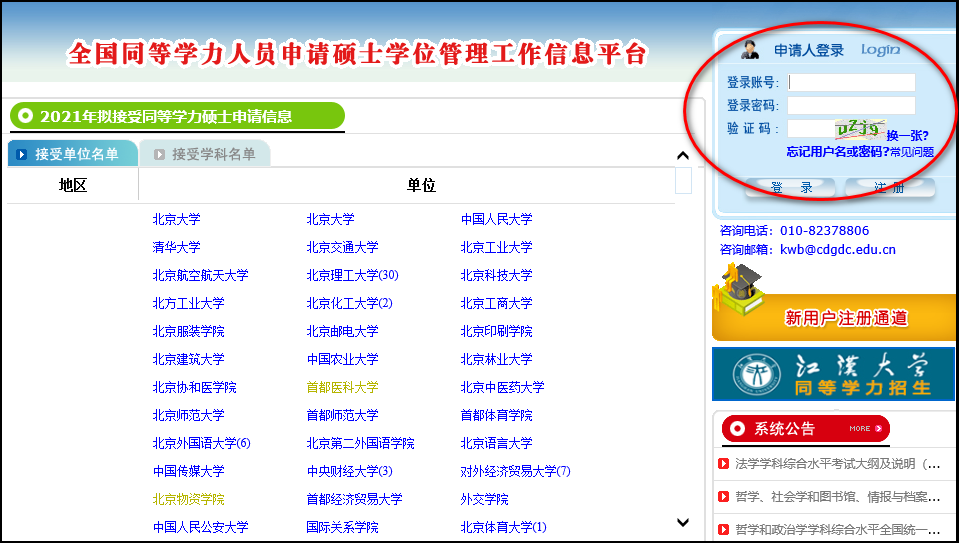Open the 北京体育大学(1) link
This screenshot has height=543, width=959.
(503, 527)
